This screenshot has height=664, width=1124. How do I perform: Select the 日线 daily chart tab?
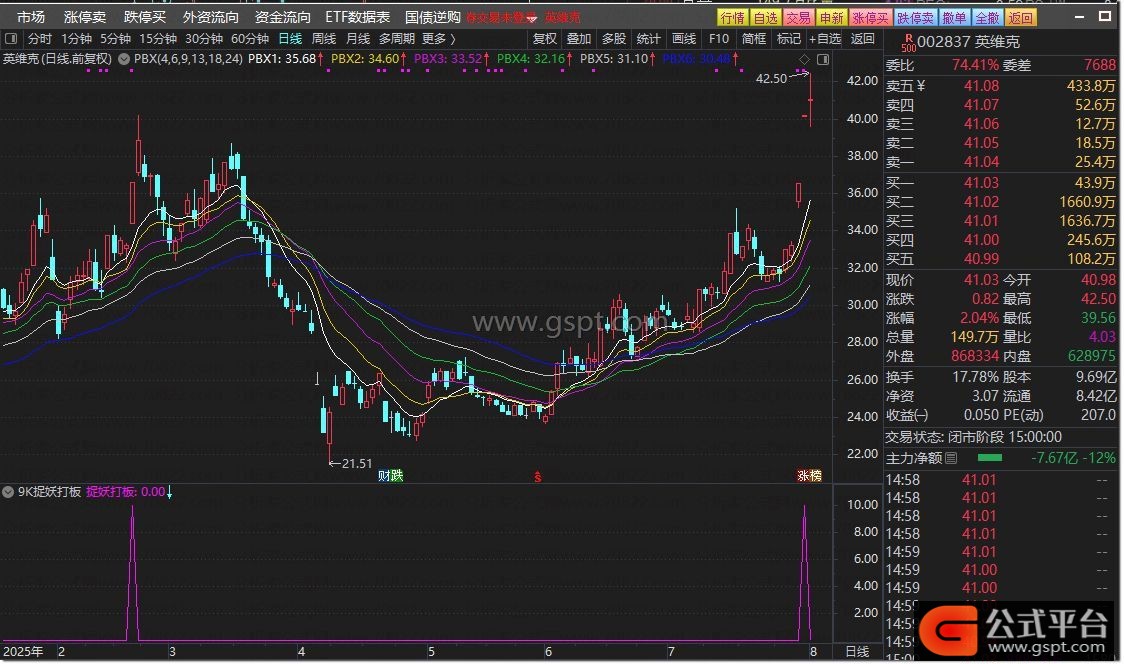coord(290,39)
